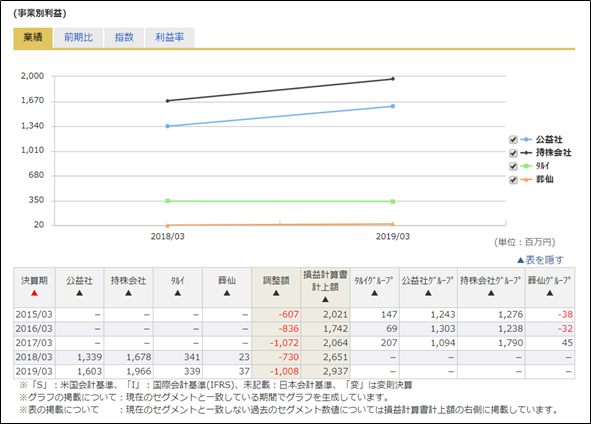Click the 2019/03 table row label
The height and width of the screenshot is (424, 591).
click(34, 372)
